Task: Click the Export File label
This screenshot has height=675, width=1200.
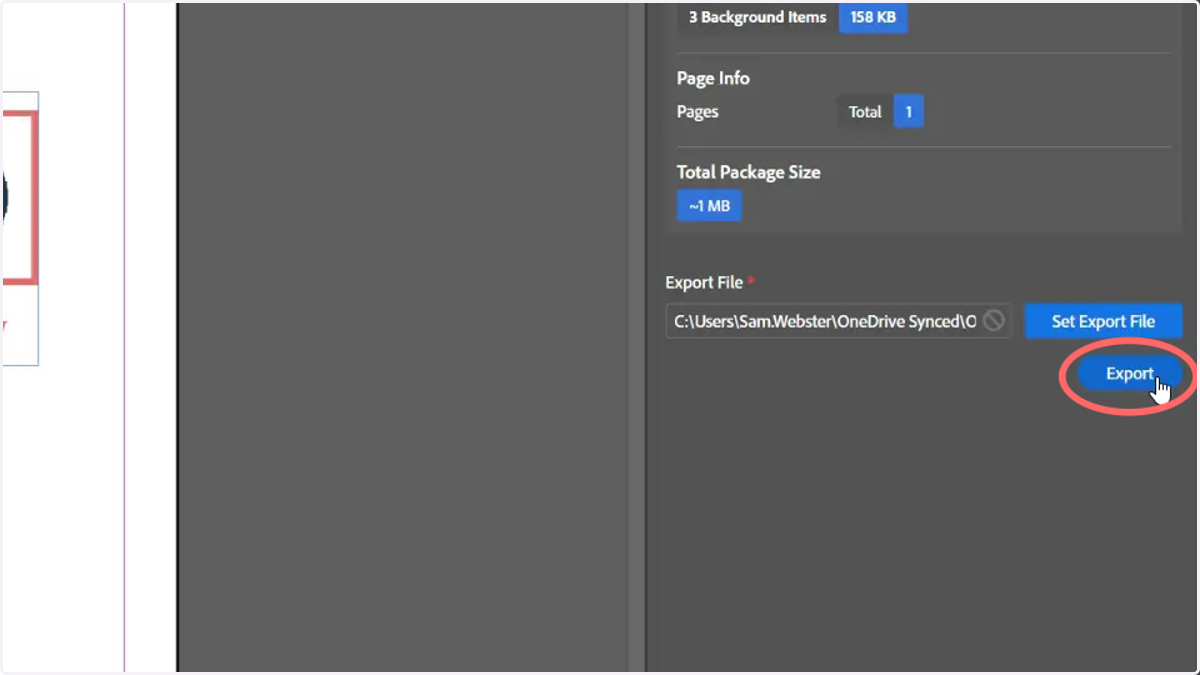Action: [x=704, y=283]
